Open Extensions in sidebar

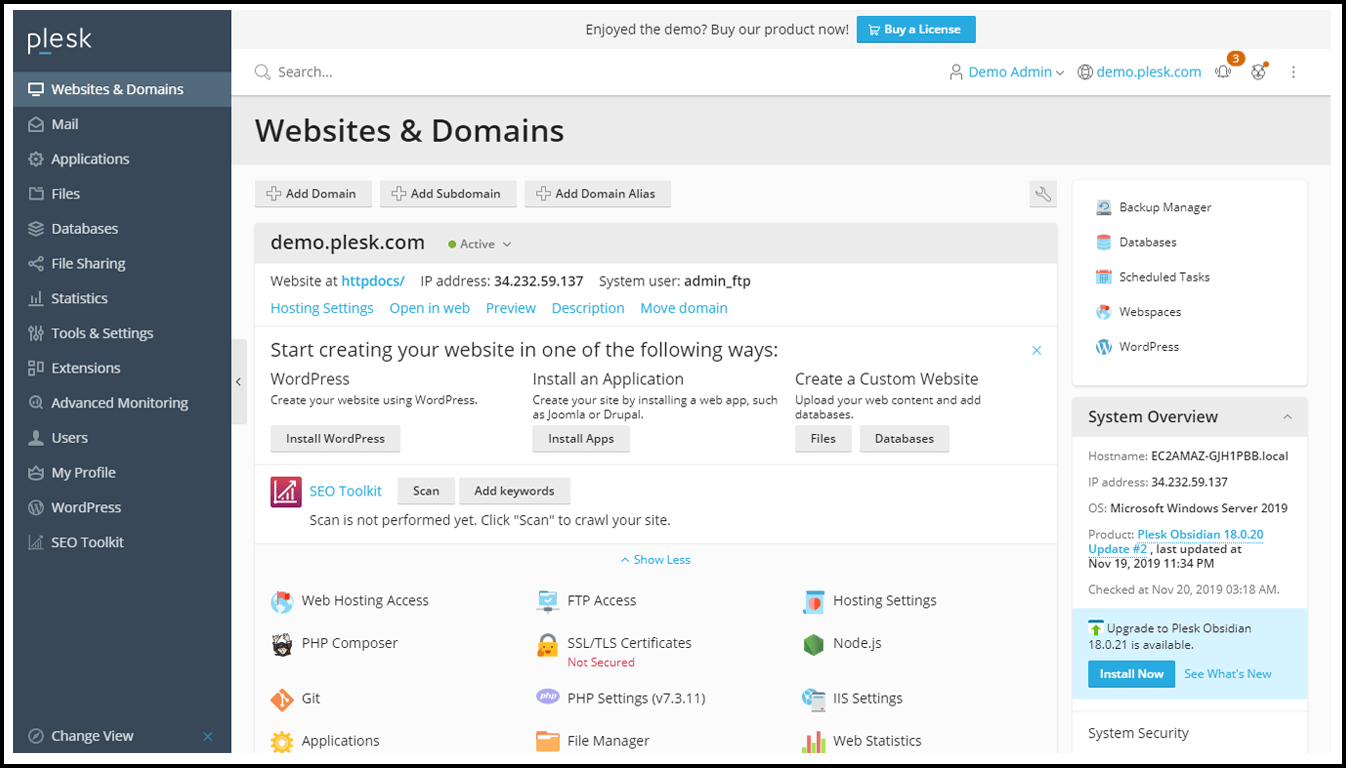(x=123, y=368)
